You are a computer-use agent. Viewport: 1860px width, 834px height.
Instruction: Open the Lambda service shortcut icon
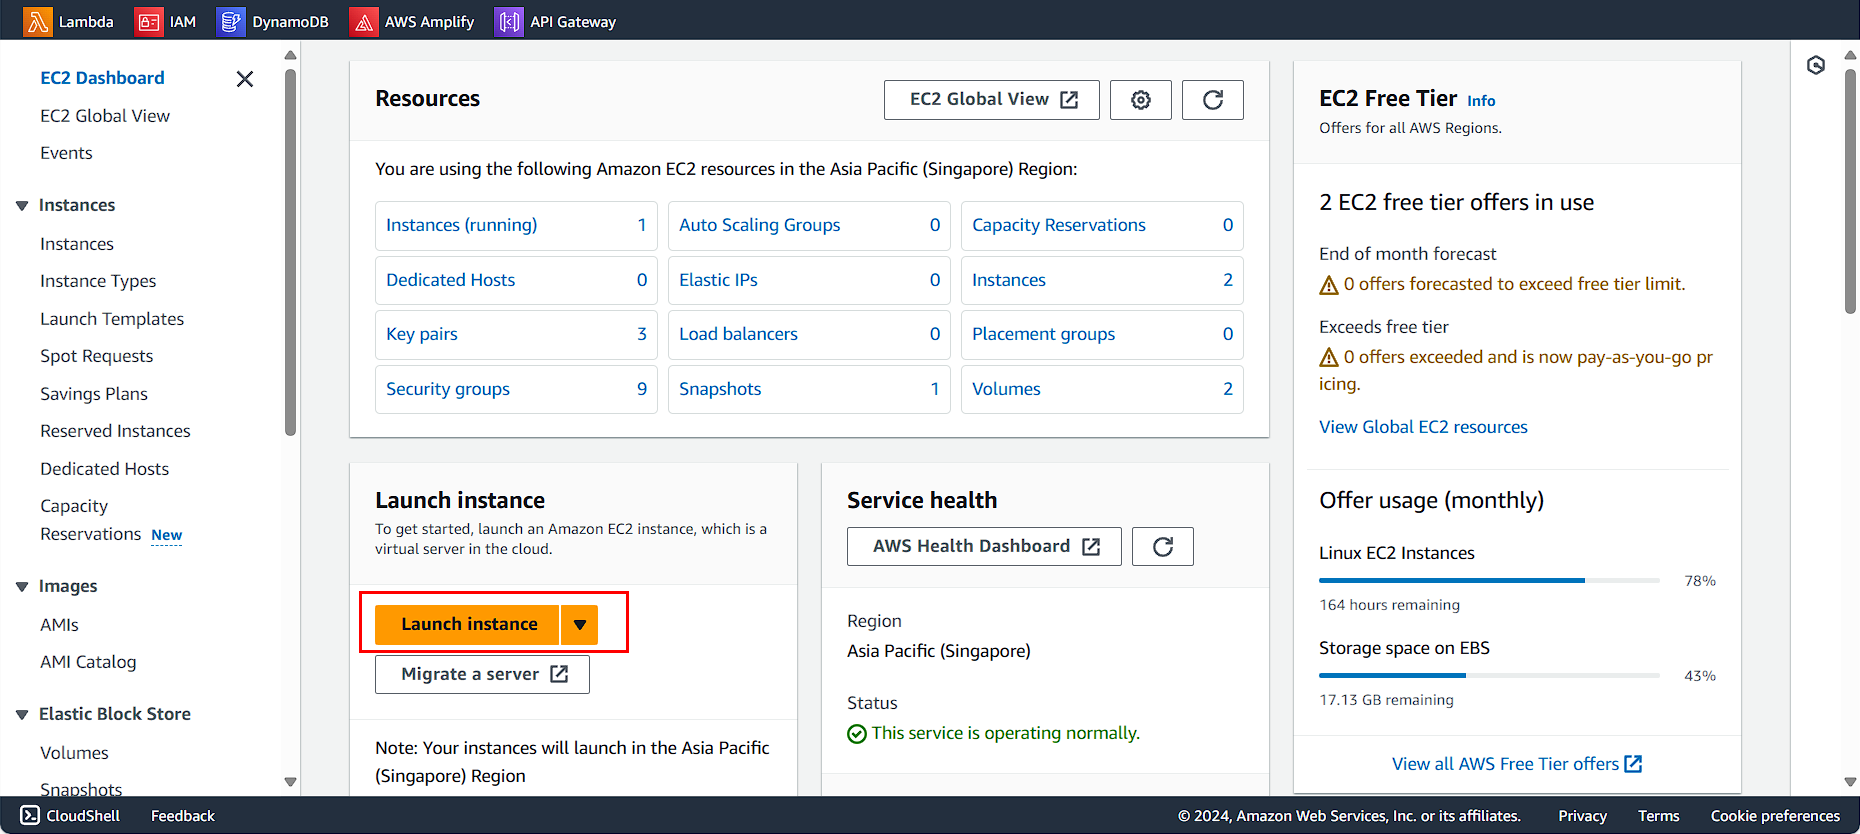click(x=38, y=21)
